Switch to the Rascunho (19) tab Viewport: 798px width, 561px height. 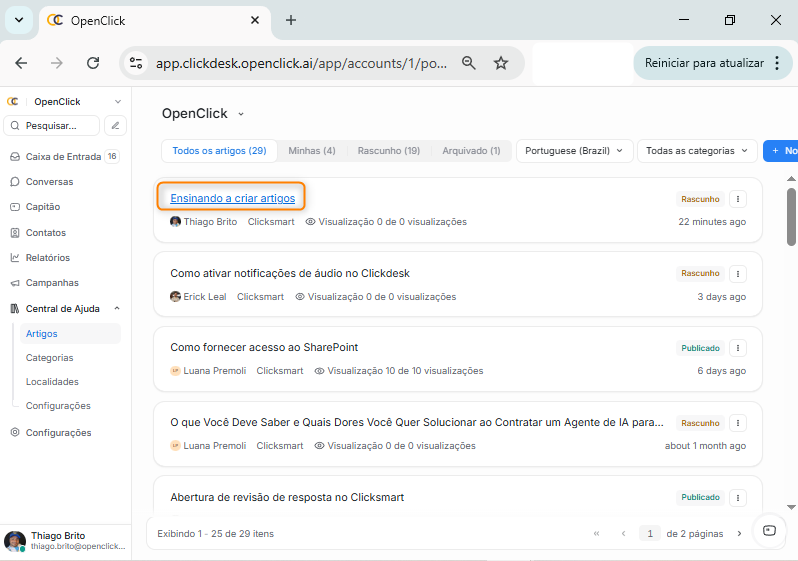388,151
